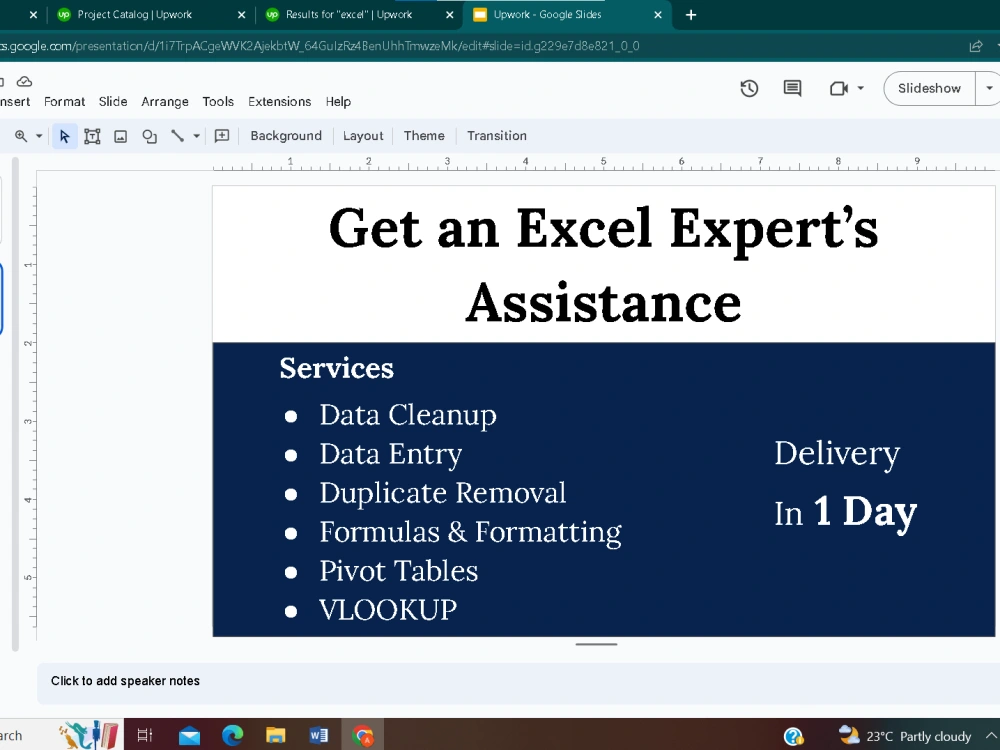Open the Format menu

[x=64, y=101]
